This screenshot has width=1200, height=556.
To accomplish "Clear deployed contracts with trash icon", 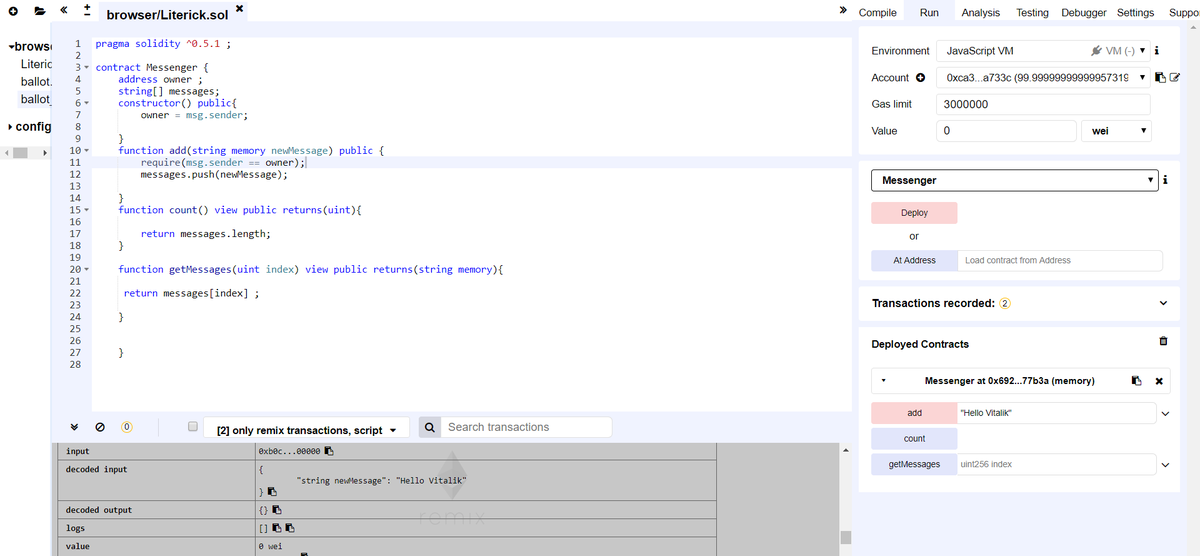I will pyautogui.click(x=1163, y=341).
